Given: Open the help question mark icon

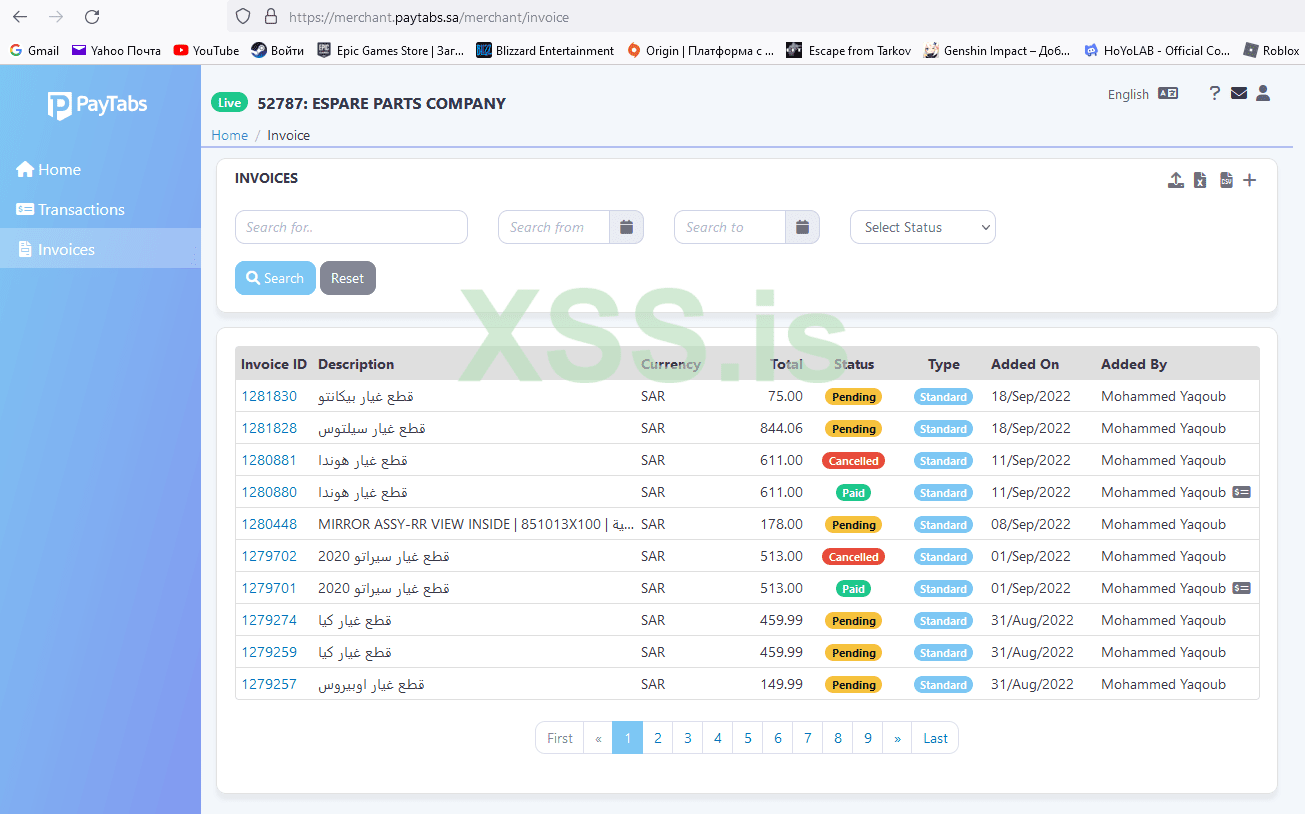Looking at the screenshot, I should click(1214, 93).
